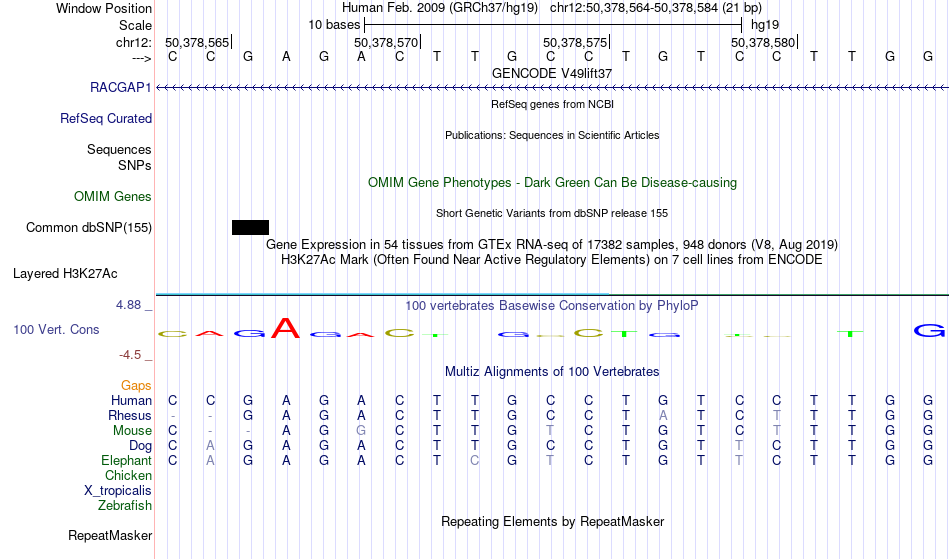Click the SNPs track label
This screenshot has width=950, height=559.
point(135,165)
